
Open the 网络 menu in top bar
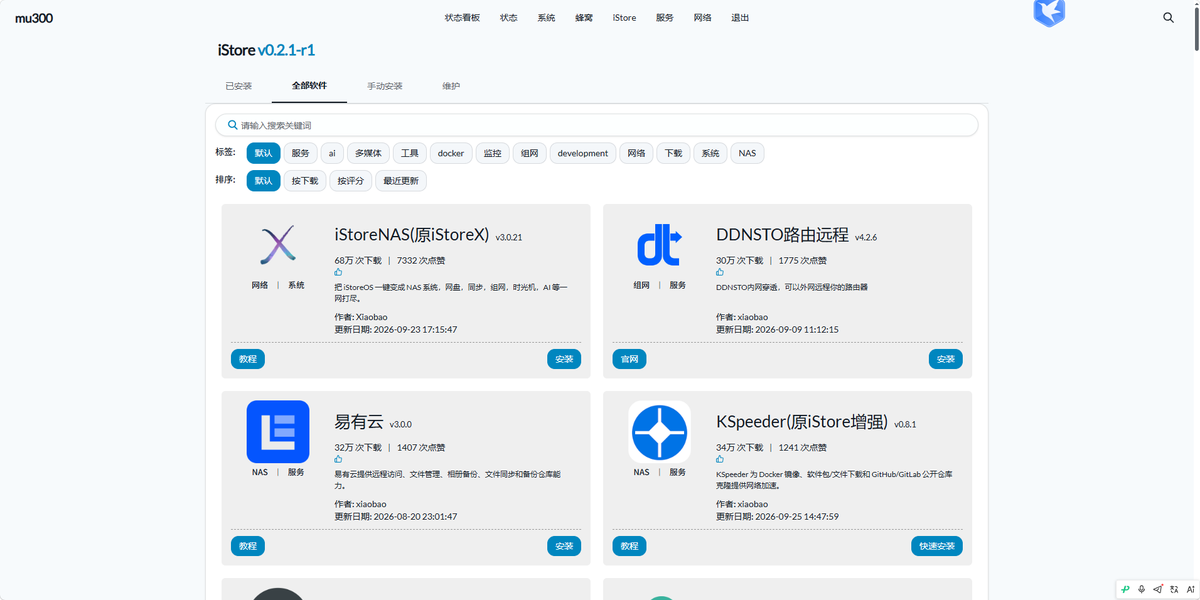702,18
